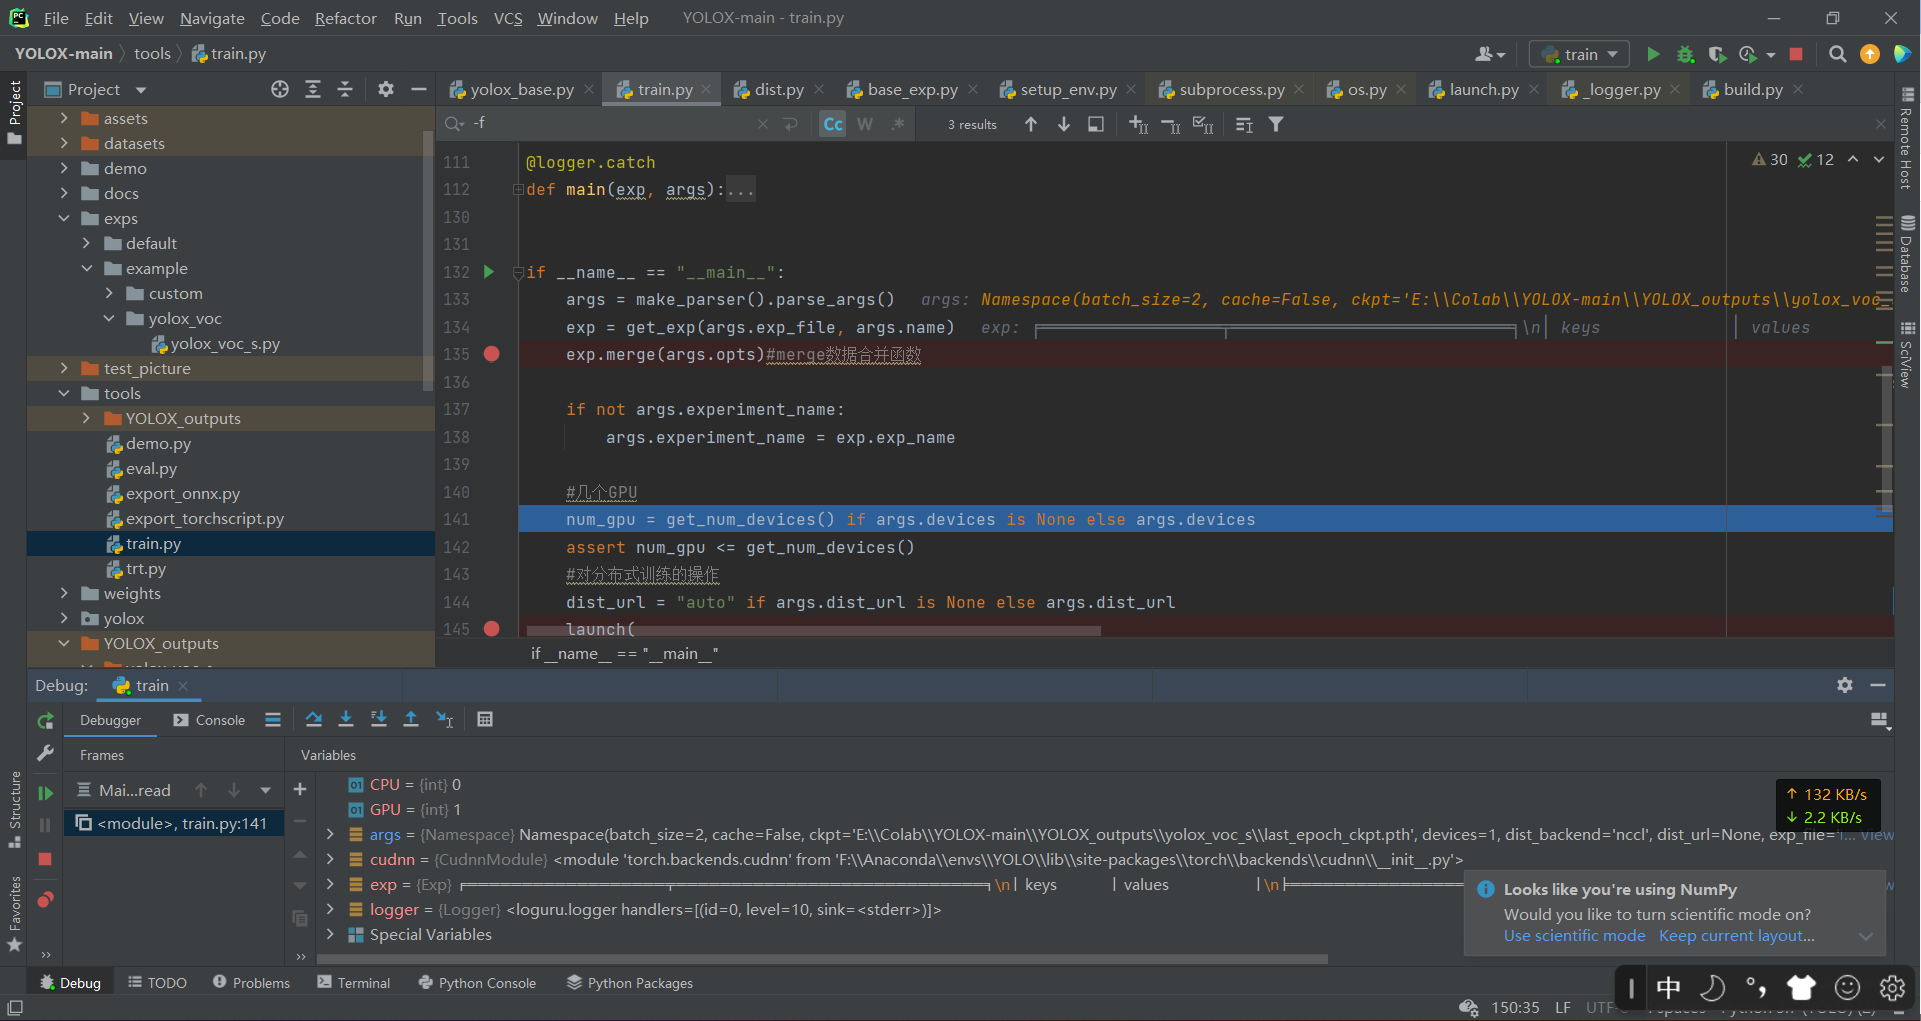Toggle breakpoint at line 135

(492, 354)
